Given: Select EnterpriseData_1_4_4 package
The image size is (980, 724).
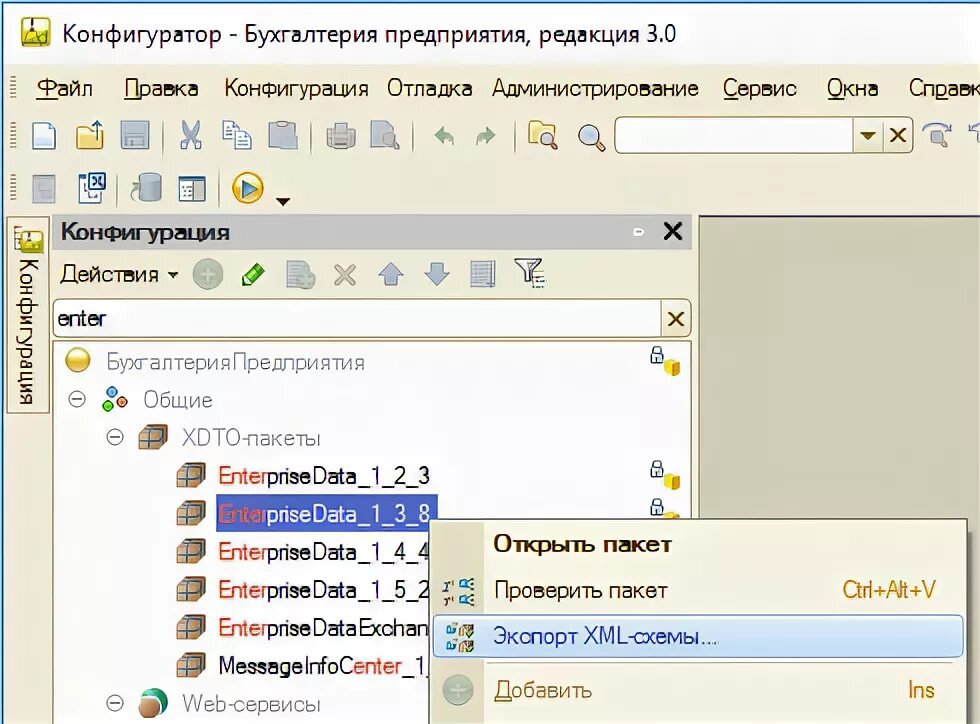Looking at the screenshot, I should pos(323,551).
